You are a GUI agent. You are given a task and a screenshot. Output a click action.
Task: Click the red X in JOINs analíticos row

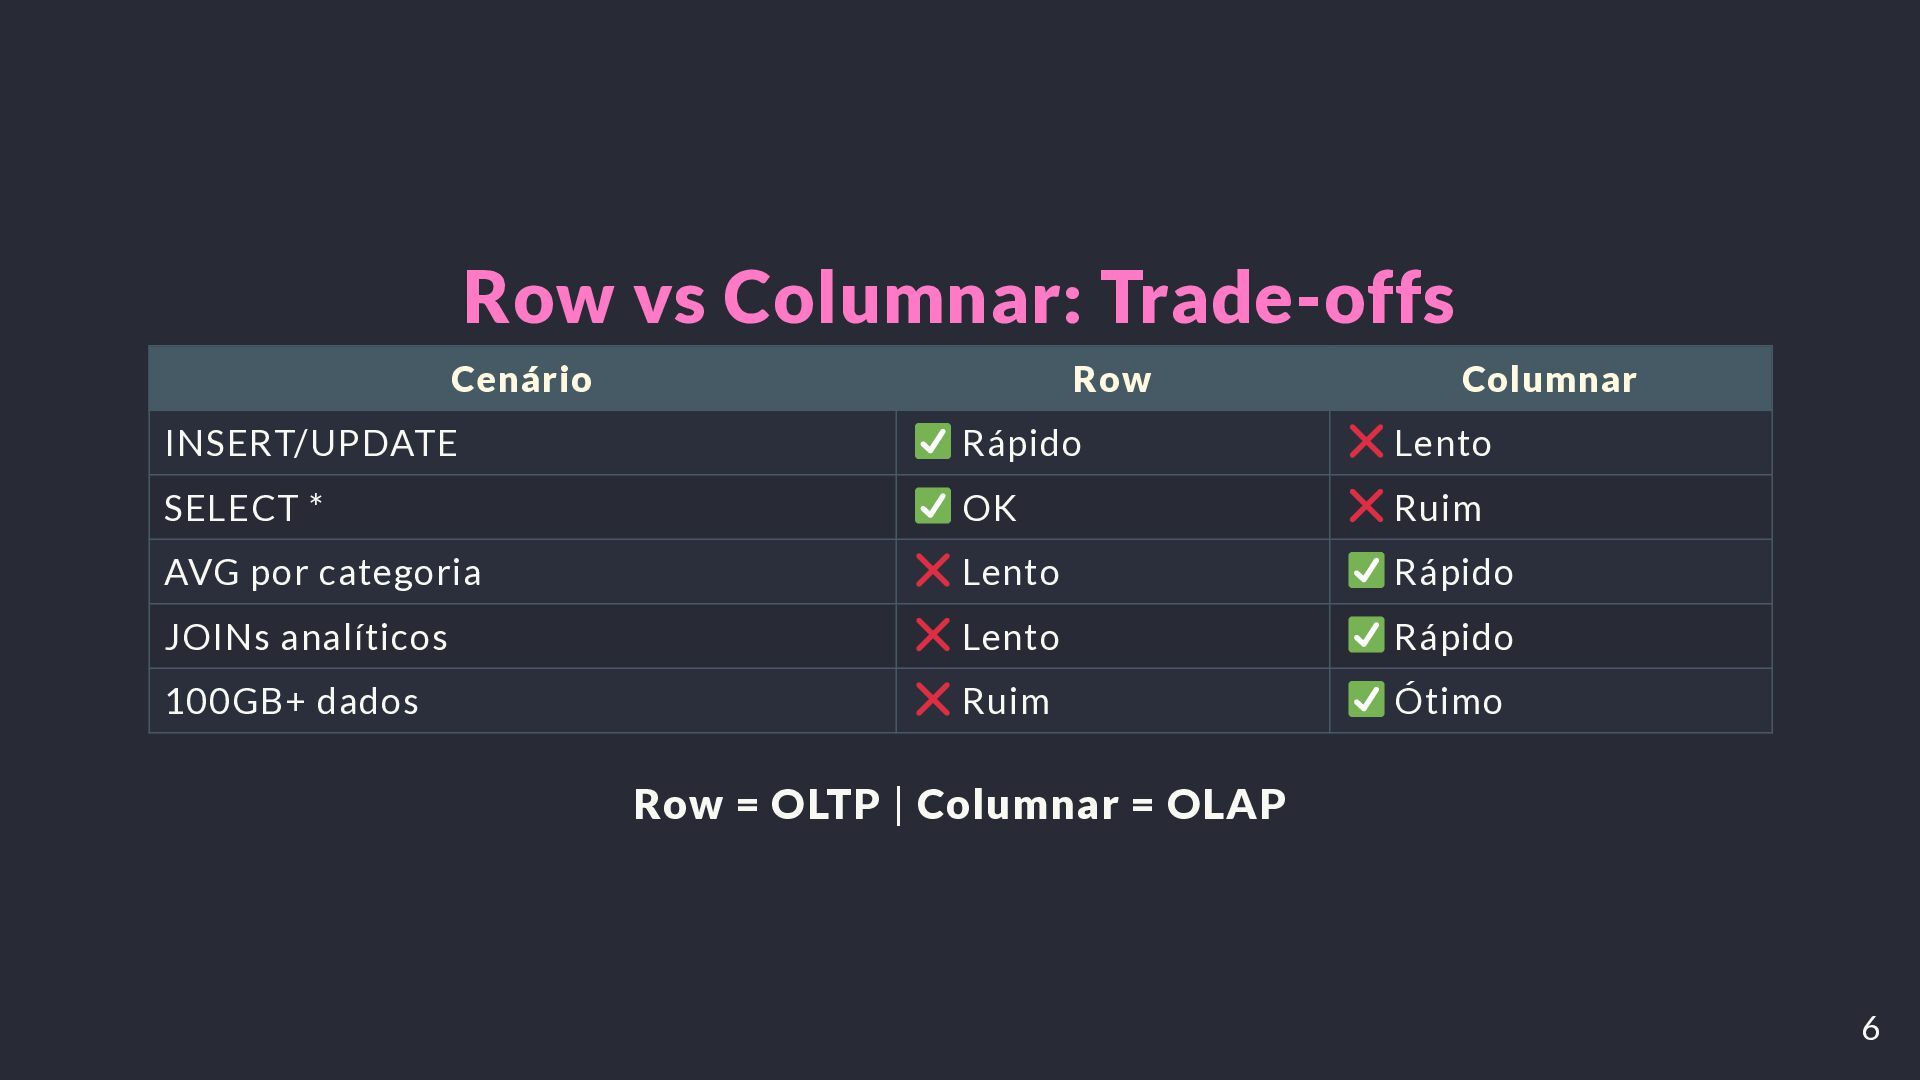click(932, 635)
